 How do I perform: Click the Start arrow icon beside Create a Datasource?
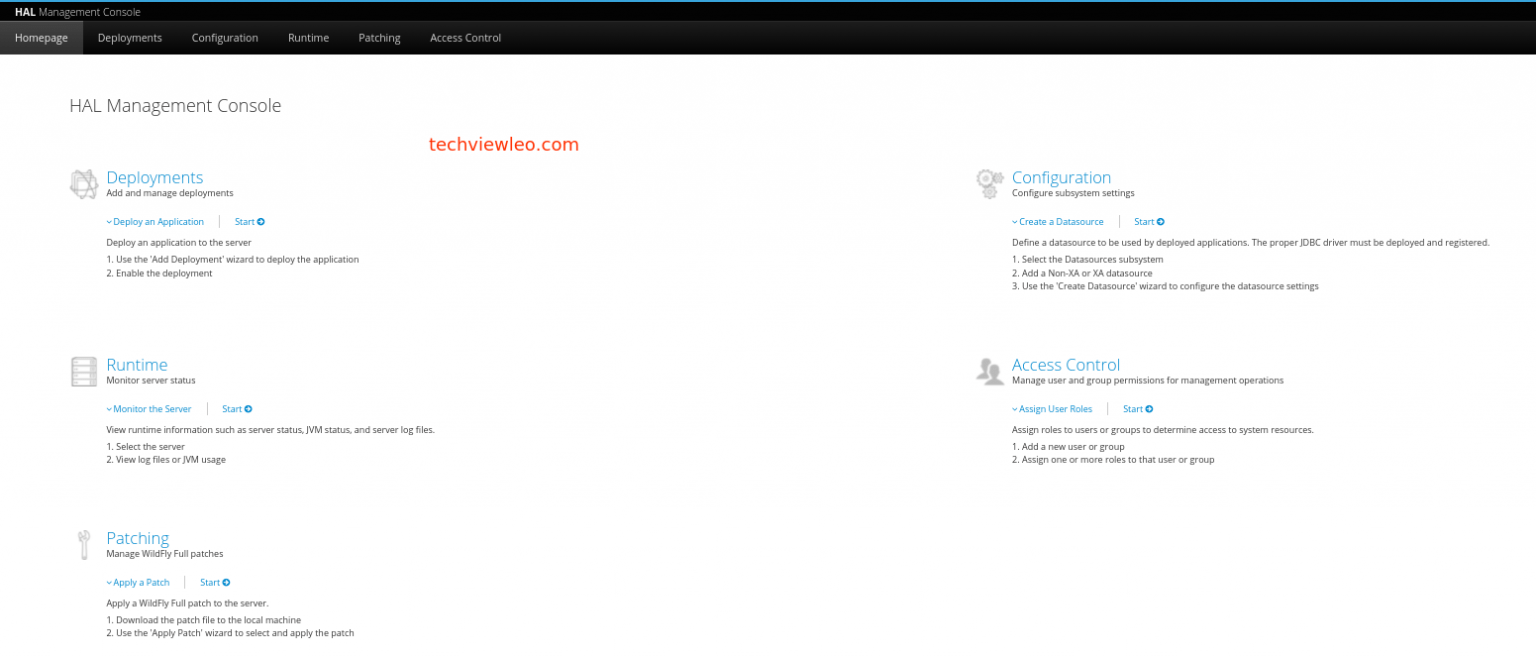click(1160, 221)
